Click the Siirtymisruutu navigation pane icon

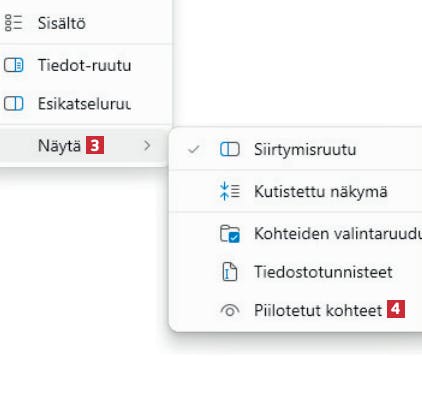click(x=230, y=149)
